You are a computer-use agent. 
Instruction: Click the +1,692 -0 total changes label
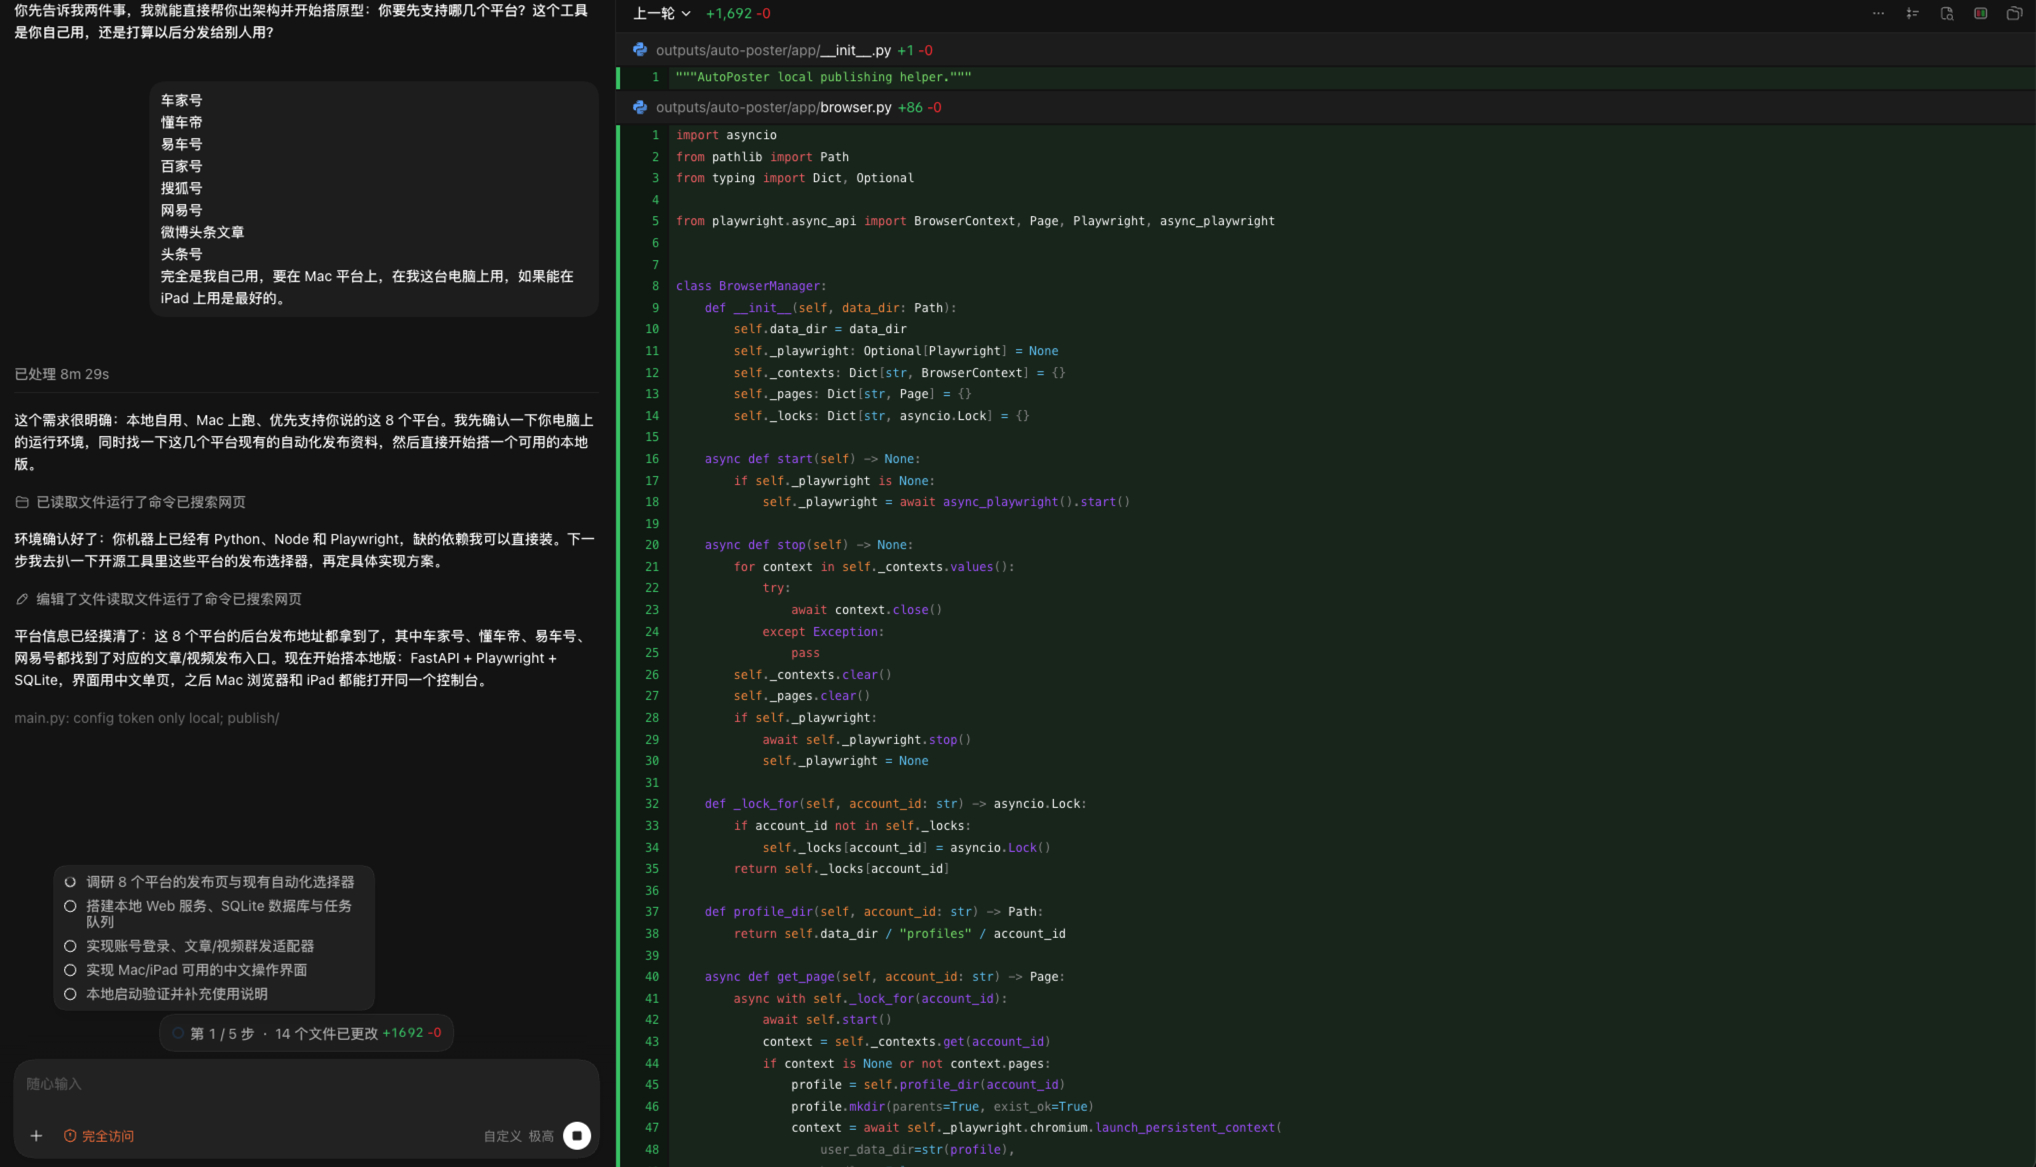tap(738, 14)
